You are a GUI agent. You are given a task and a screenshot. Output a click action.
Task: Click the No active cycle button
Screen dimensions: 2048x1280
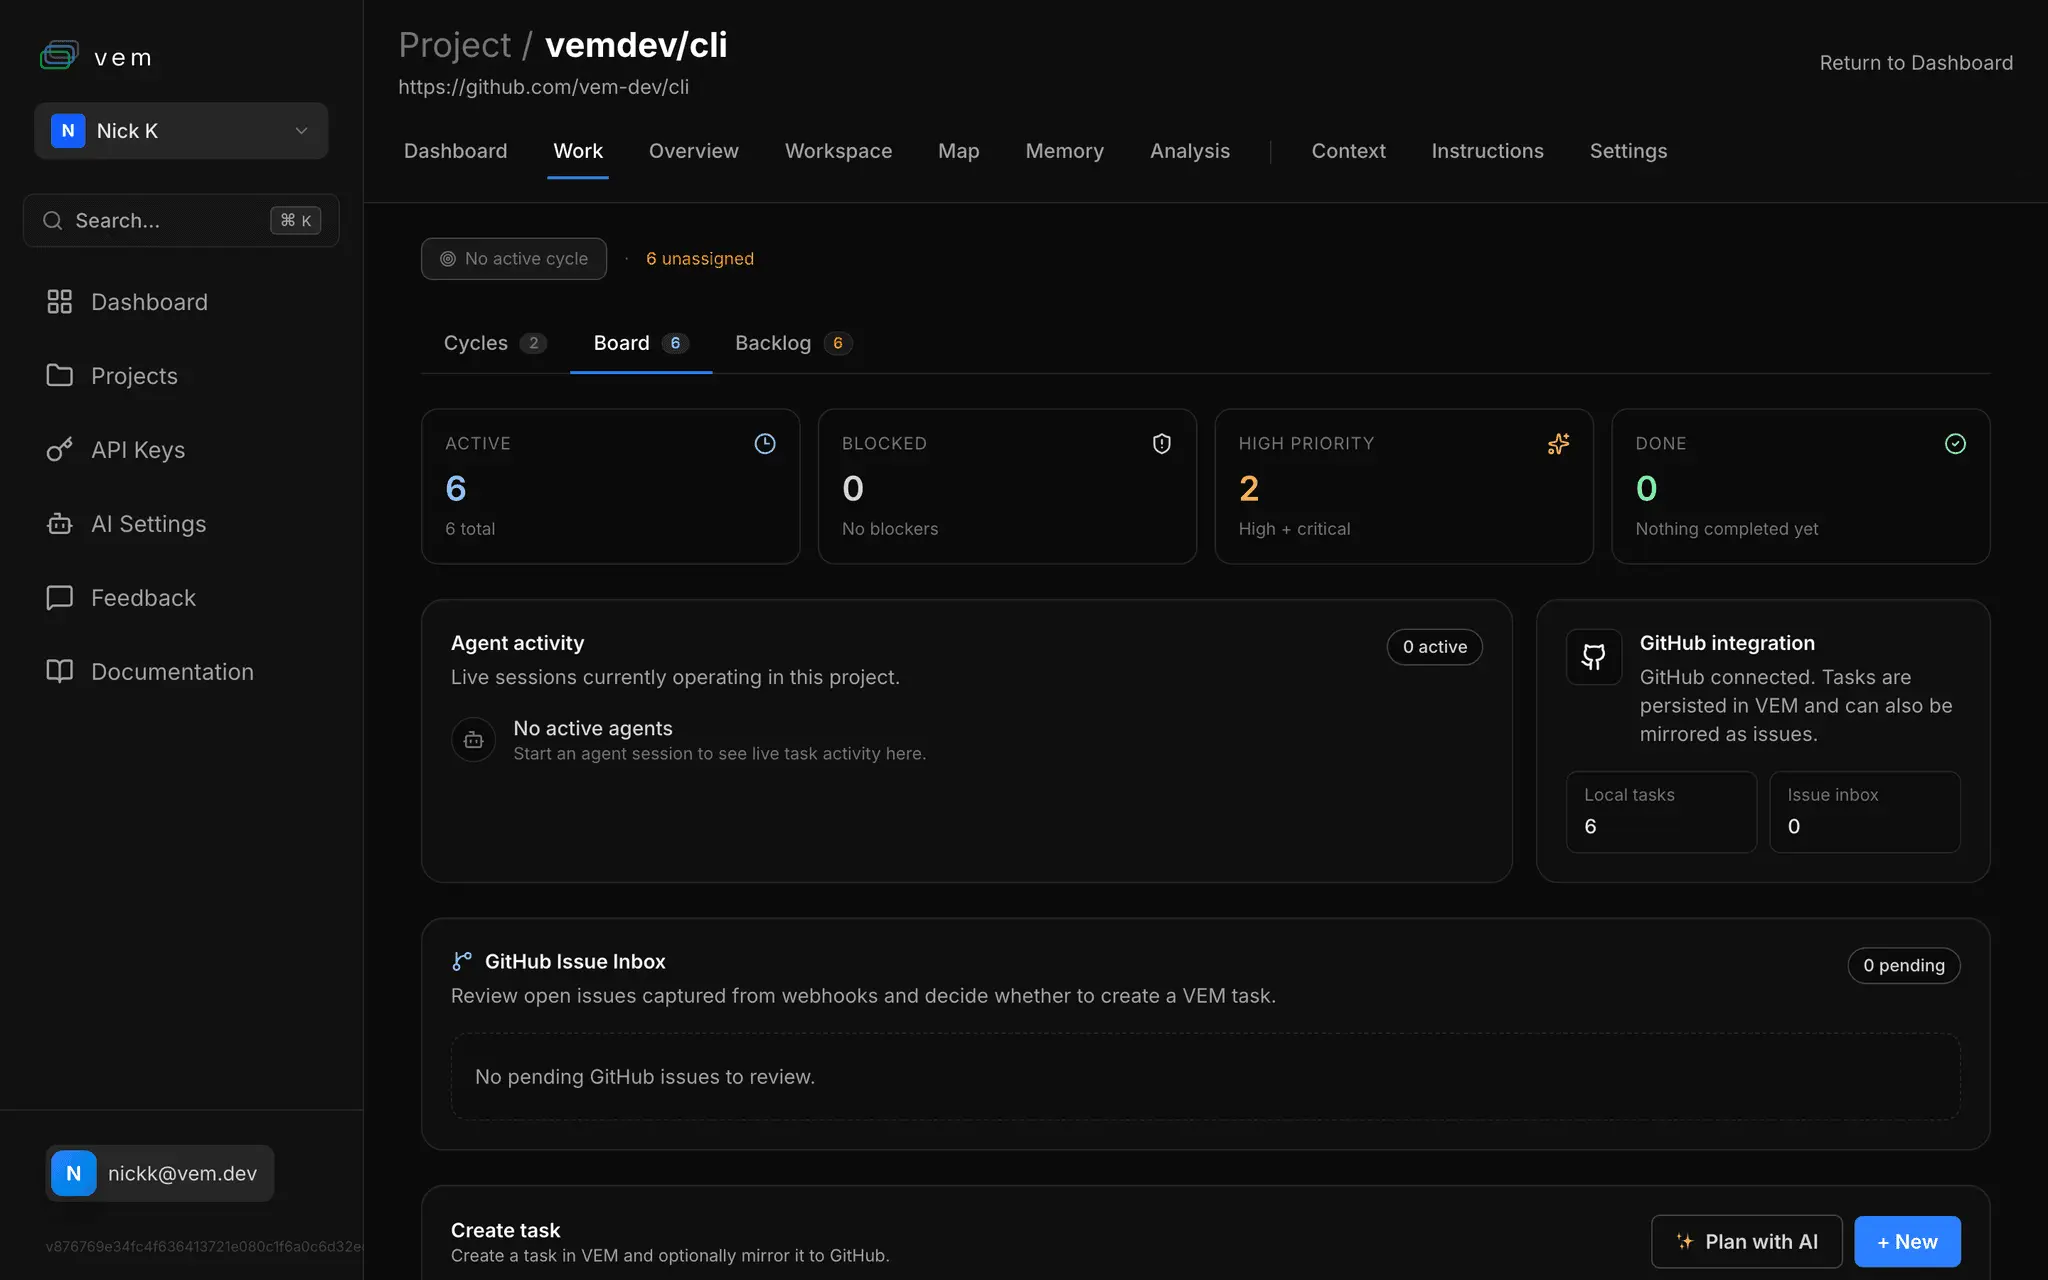point(514,259)
